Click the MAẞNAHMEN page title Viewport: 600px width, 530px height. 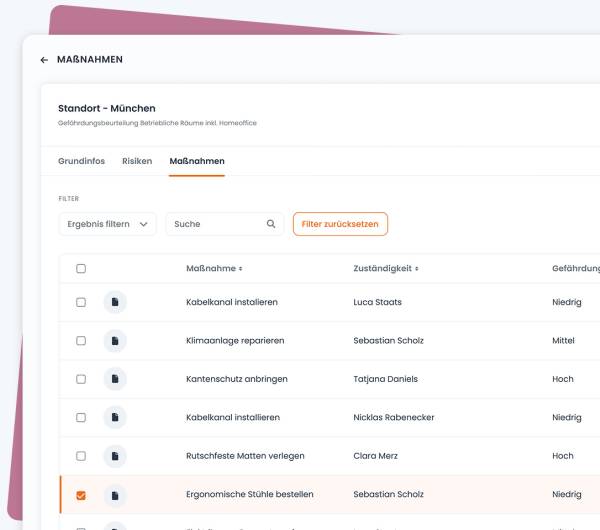90,60
